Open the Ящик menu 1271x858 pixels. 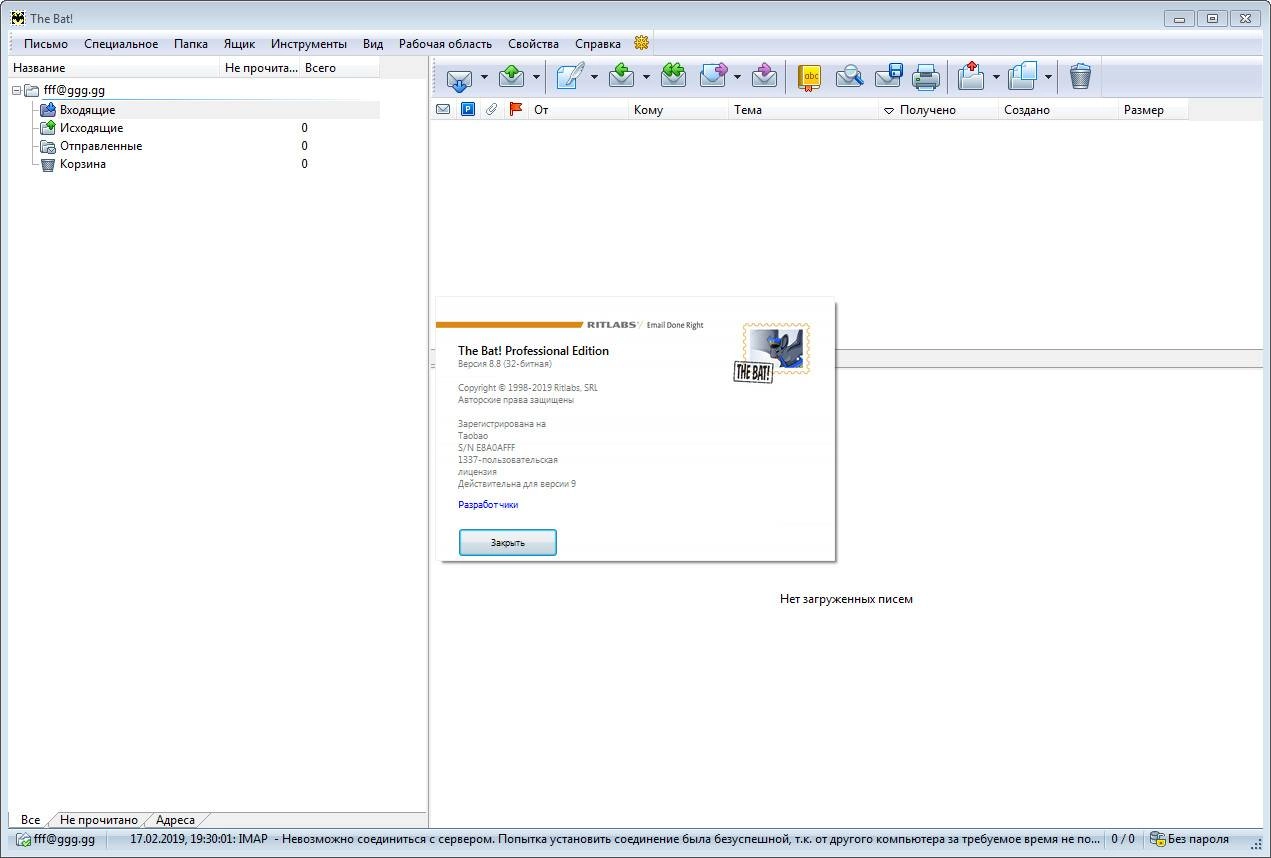pyautogui.click(x=239, y=43)
